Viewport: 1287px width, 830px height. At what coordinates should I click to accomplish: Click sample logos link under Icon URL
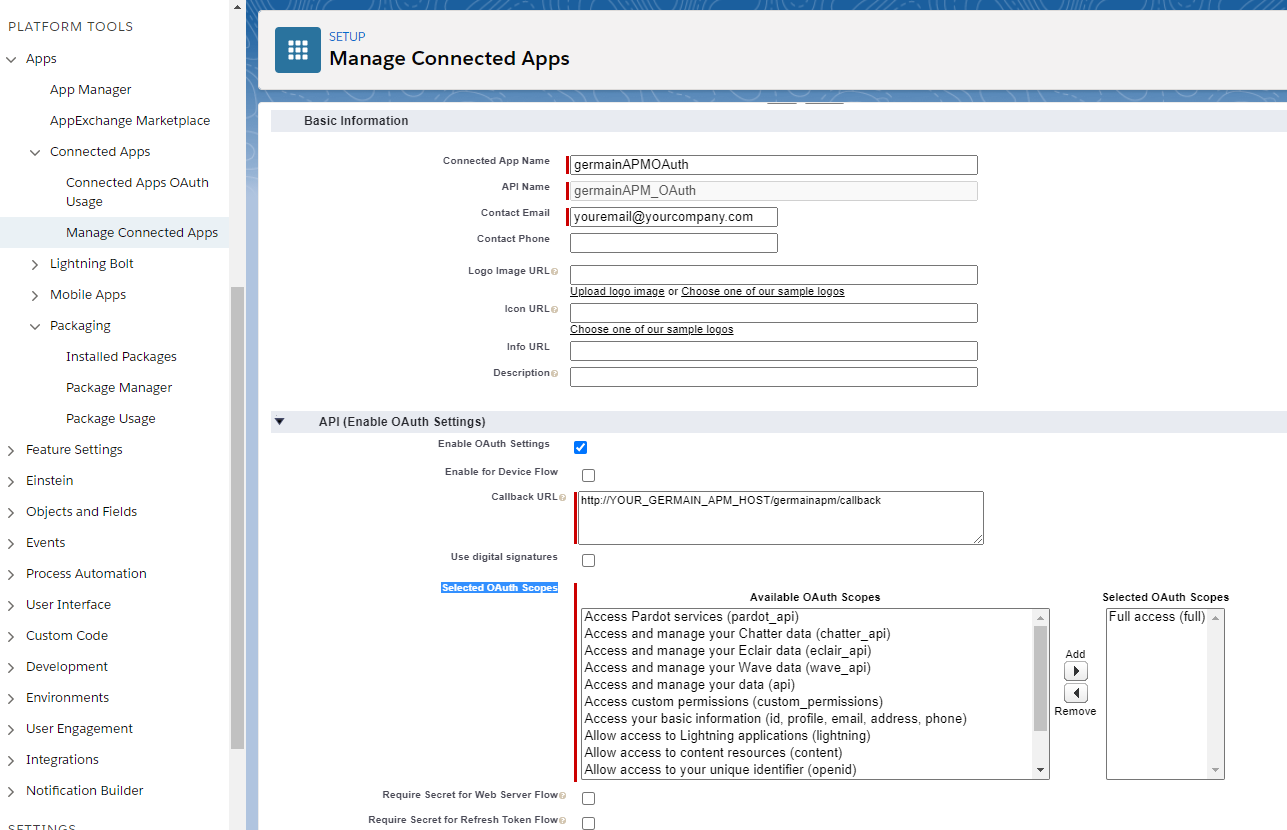(x=651, y=330)
